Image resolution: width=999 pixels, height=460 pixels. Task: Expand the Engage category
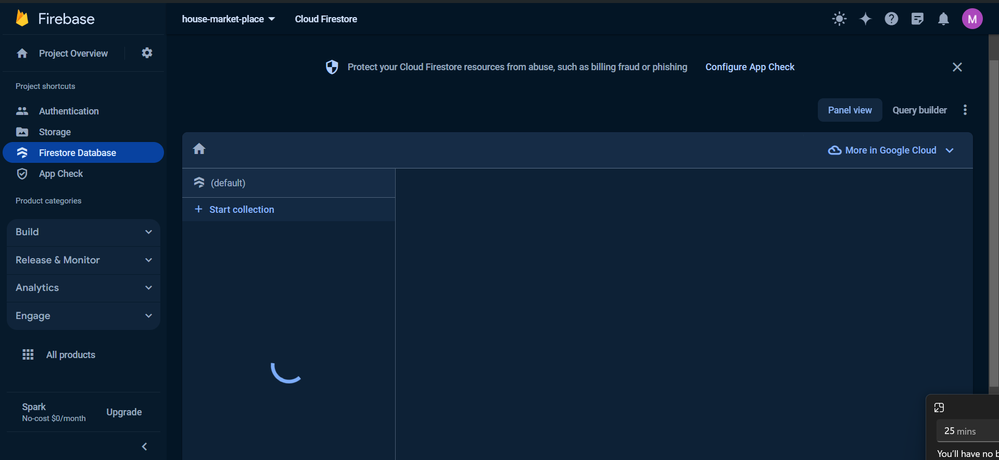click(83, 316)
